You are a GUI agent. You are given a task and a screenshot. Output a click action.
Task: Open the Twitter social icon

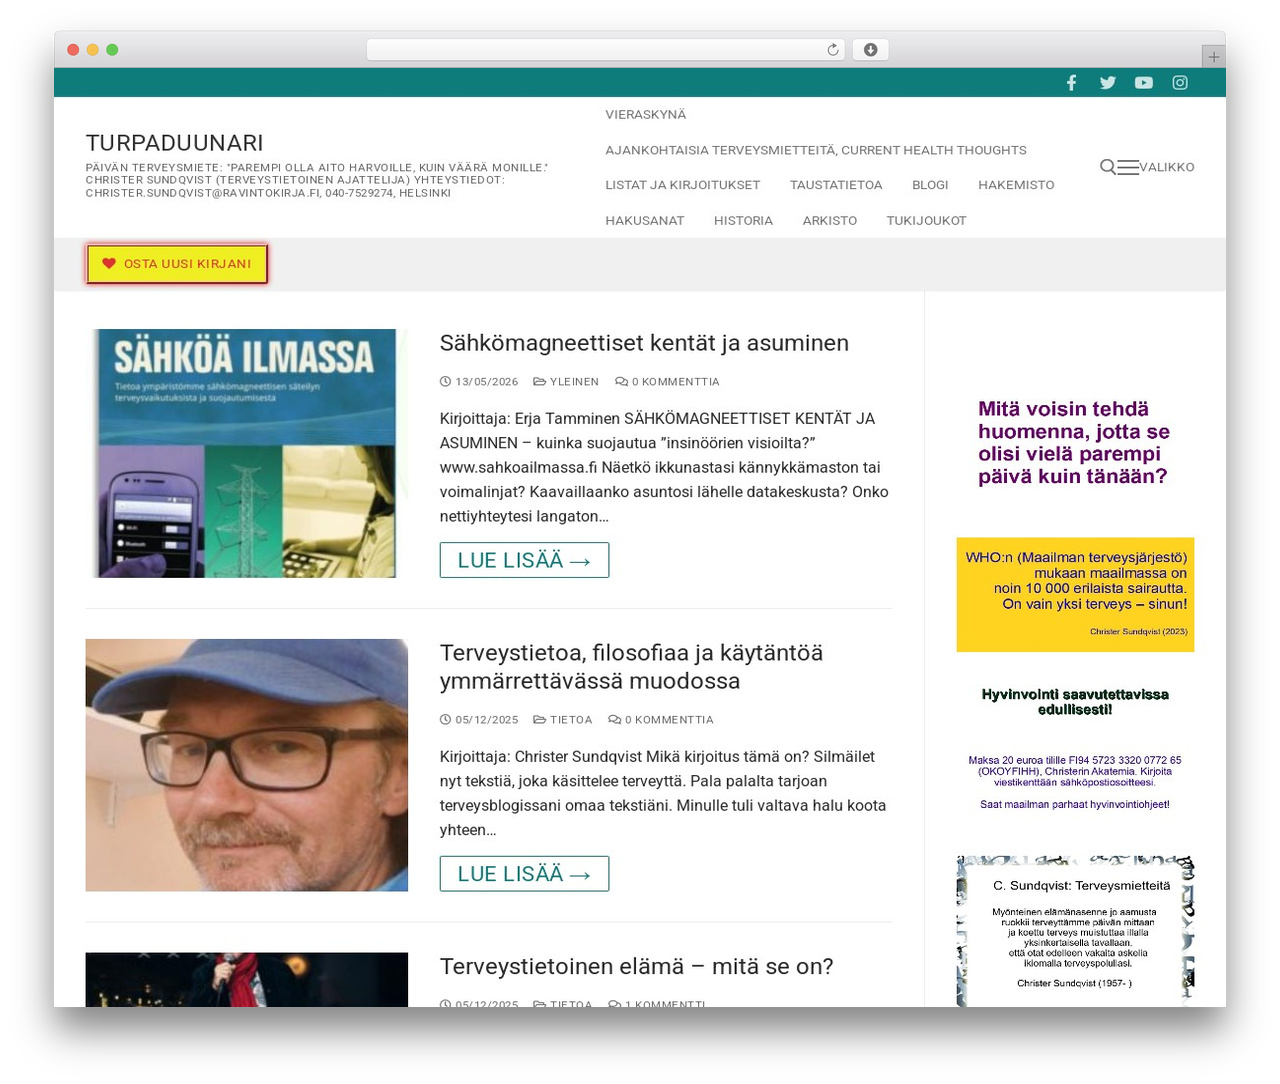pyautogui.click(x=1108, y=83)
